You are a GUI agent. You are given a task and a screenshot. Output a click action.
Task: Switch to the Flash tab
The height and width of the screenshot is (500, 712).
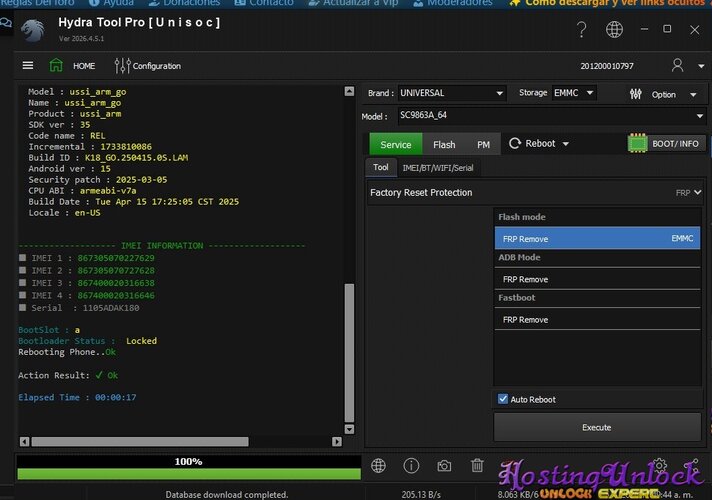(x=444, y=144)
